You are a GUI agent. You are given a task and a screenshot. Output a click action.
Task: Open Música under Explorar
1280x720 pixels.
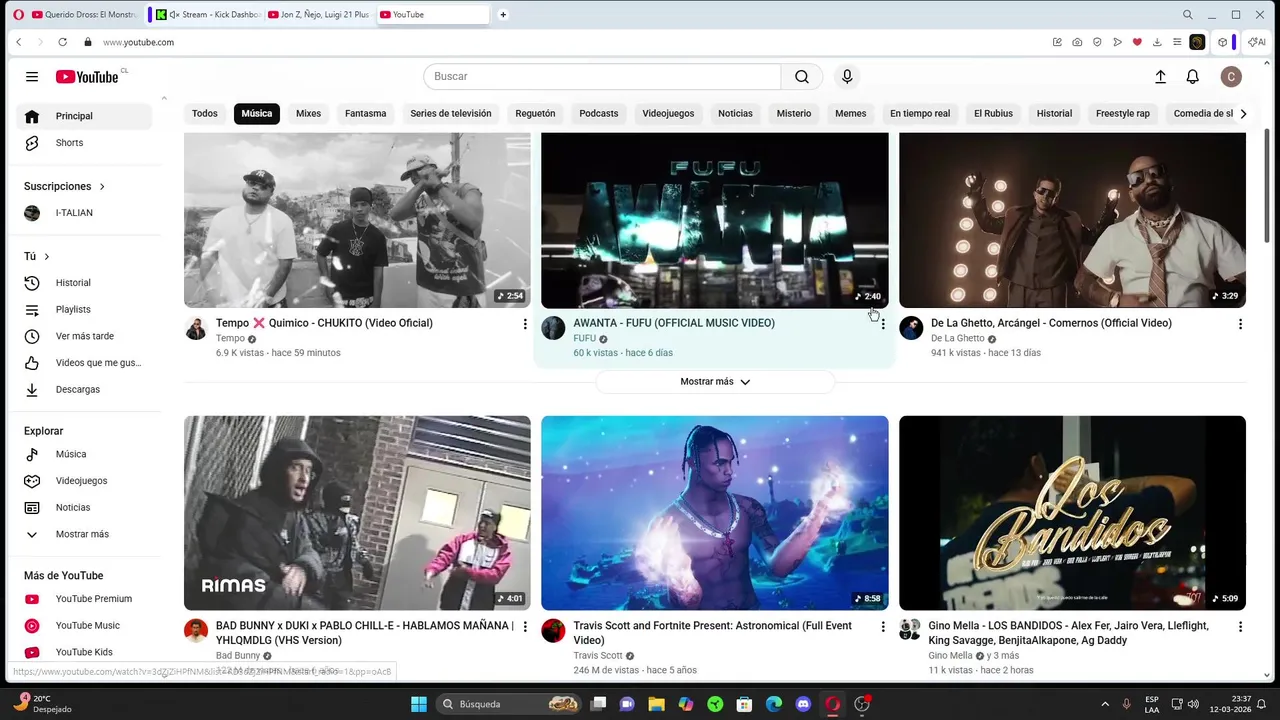coord(84,454)
